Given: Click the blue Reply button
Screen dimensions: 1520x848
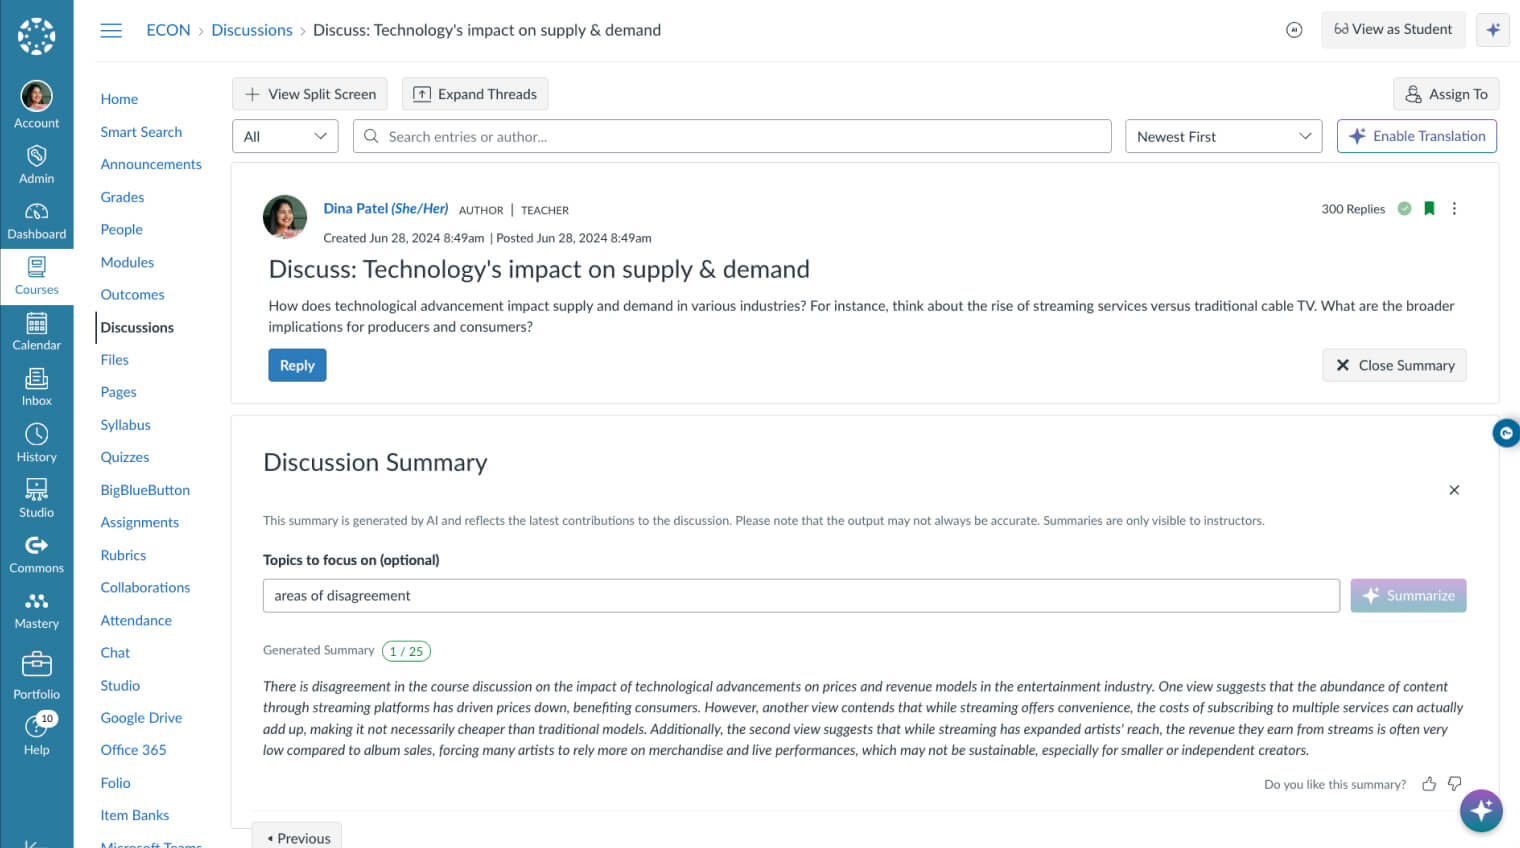Looking at the screenshot, I should [297, 366].
